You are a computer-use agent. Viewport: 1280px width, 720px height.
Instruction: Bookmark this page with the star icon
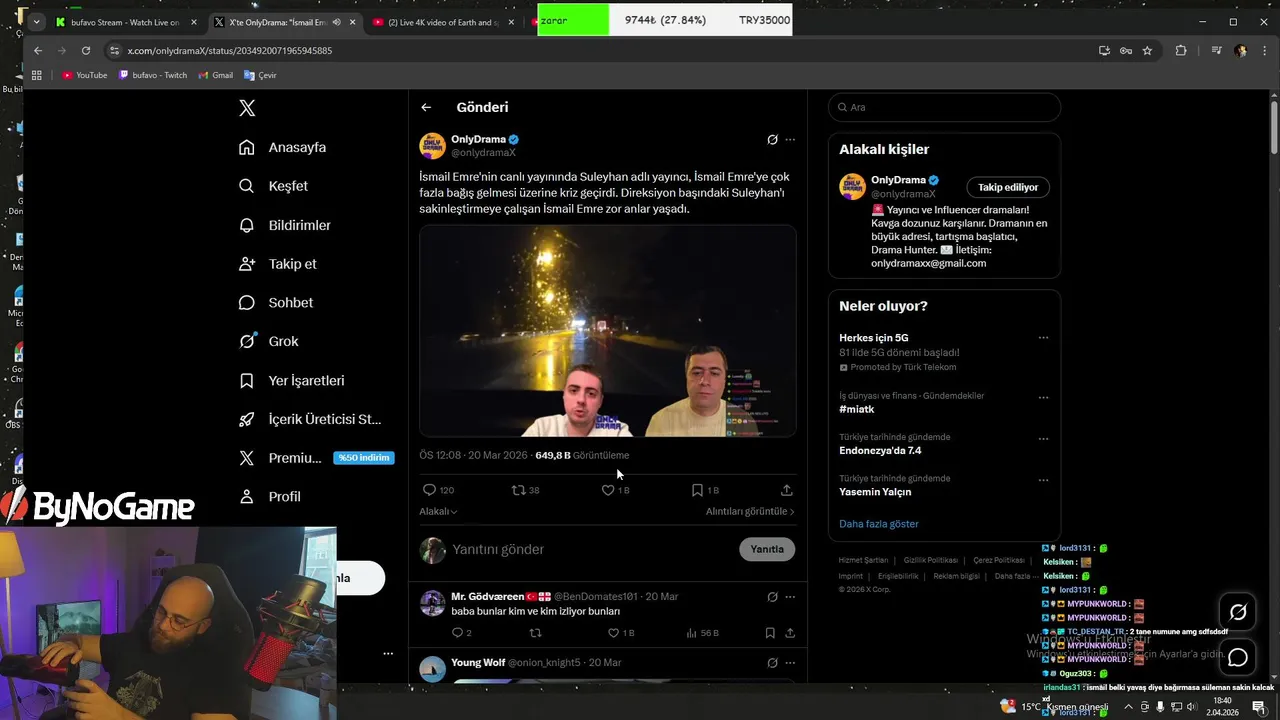[x=1147, y=51]
